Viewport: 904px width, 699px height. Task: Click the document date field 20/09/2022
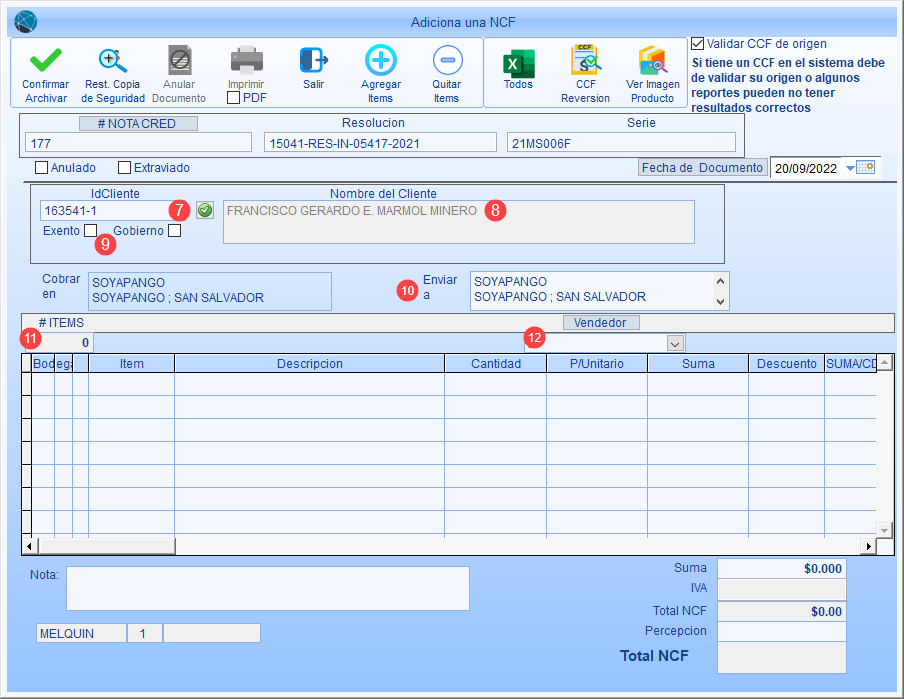coord(806,168)
